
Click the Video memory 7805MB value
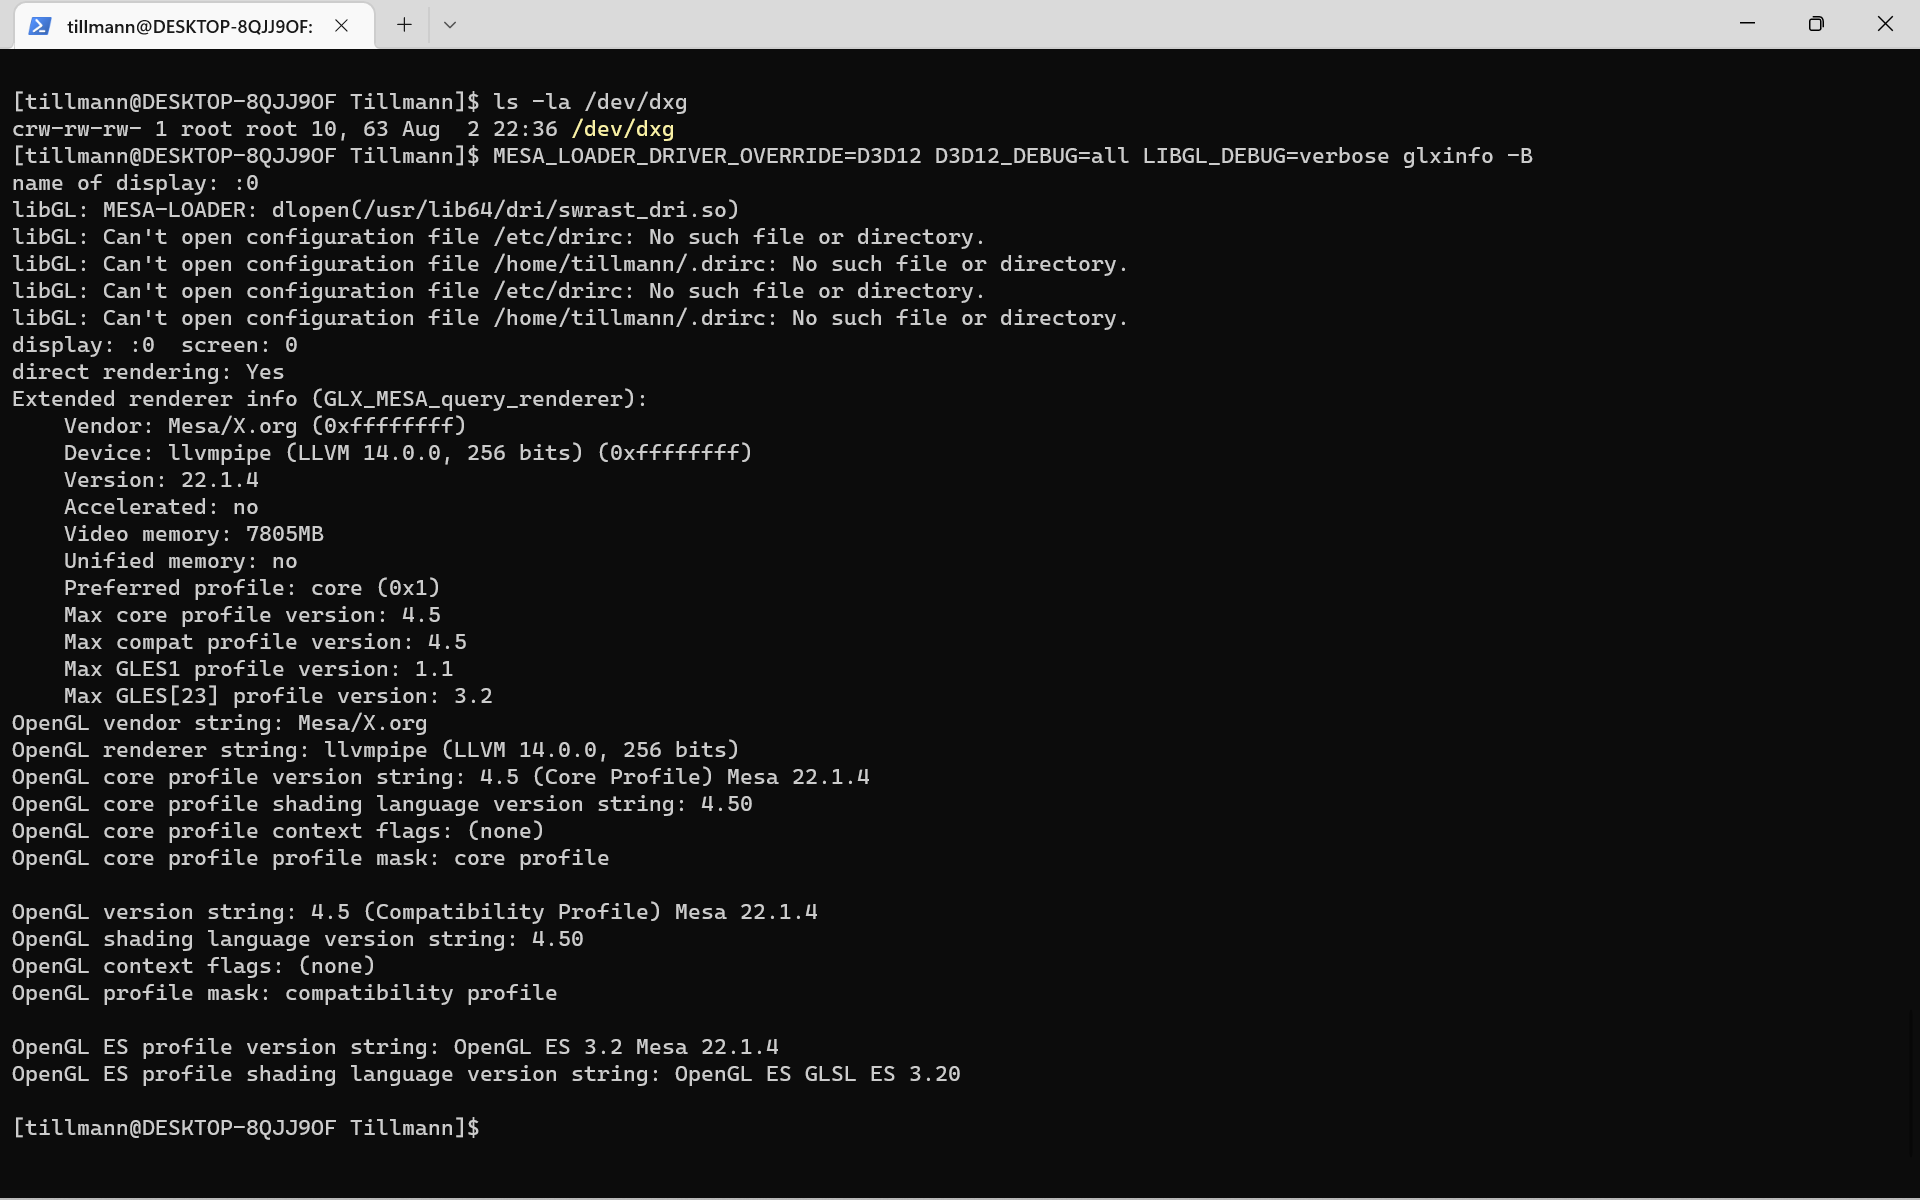click(x=285, y=534)
